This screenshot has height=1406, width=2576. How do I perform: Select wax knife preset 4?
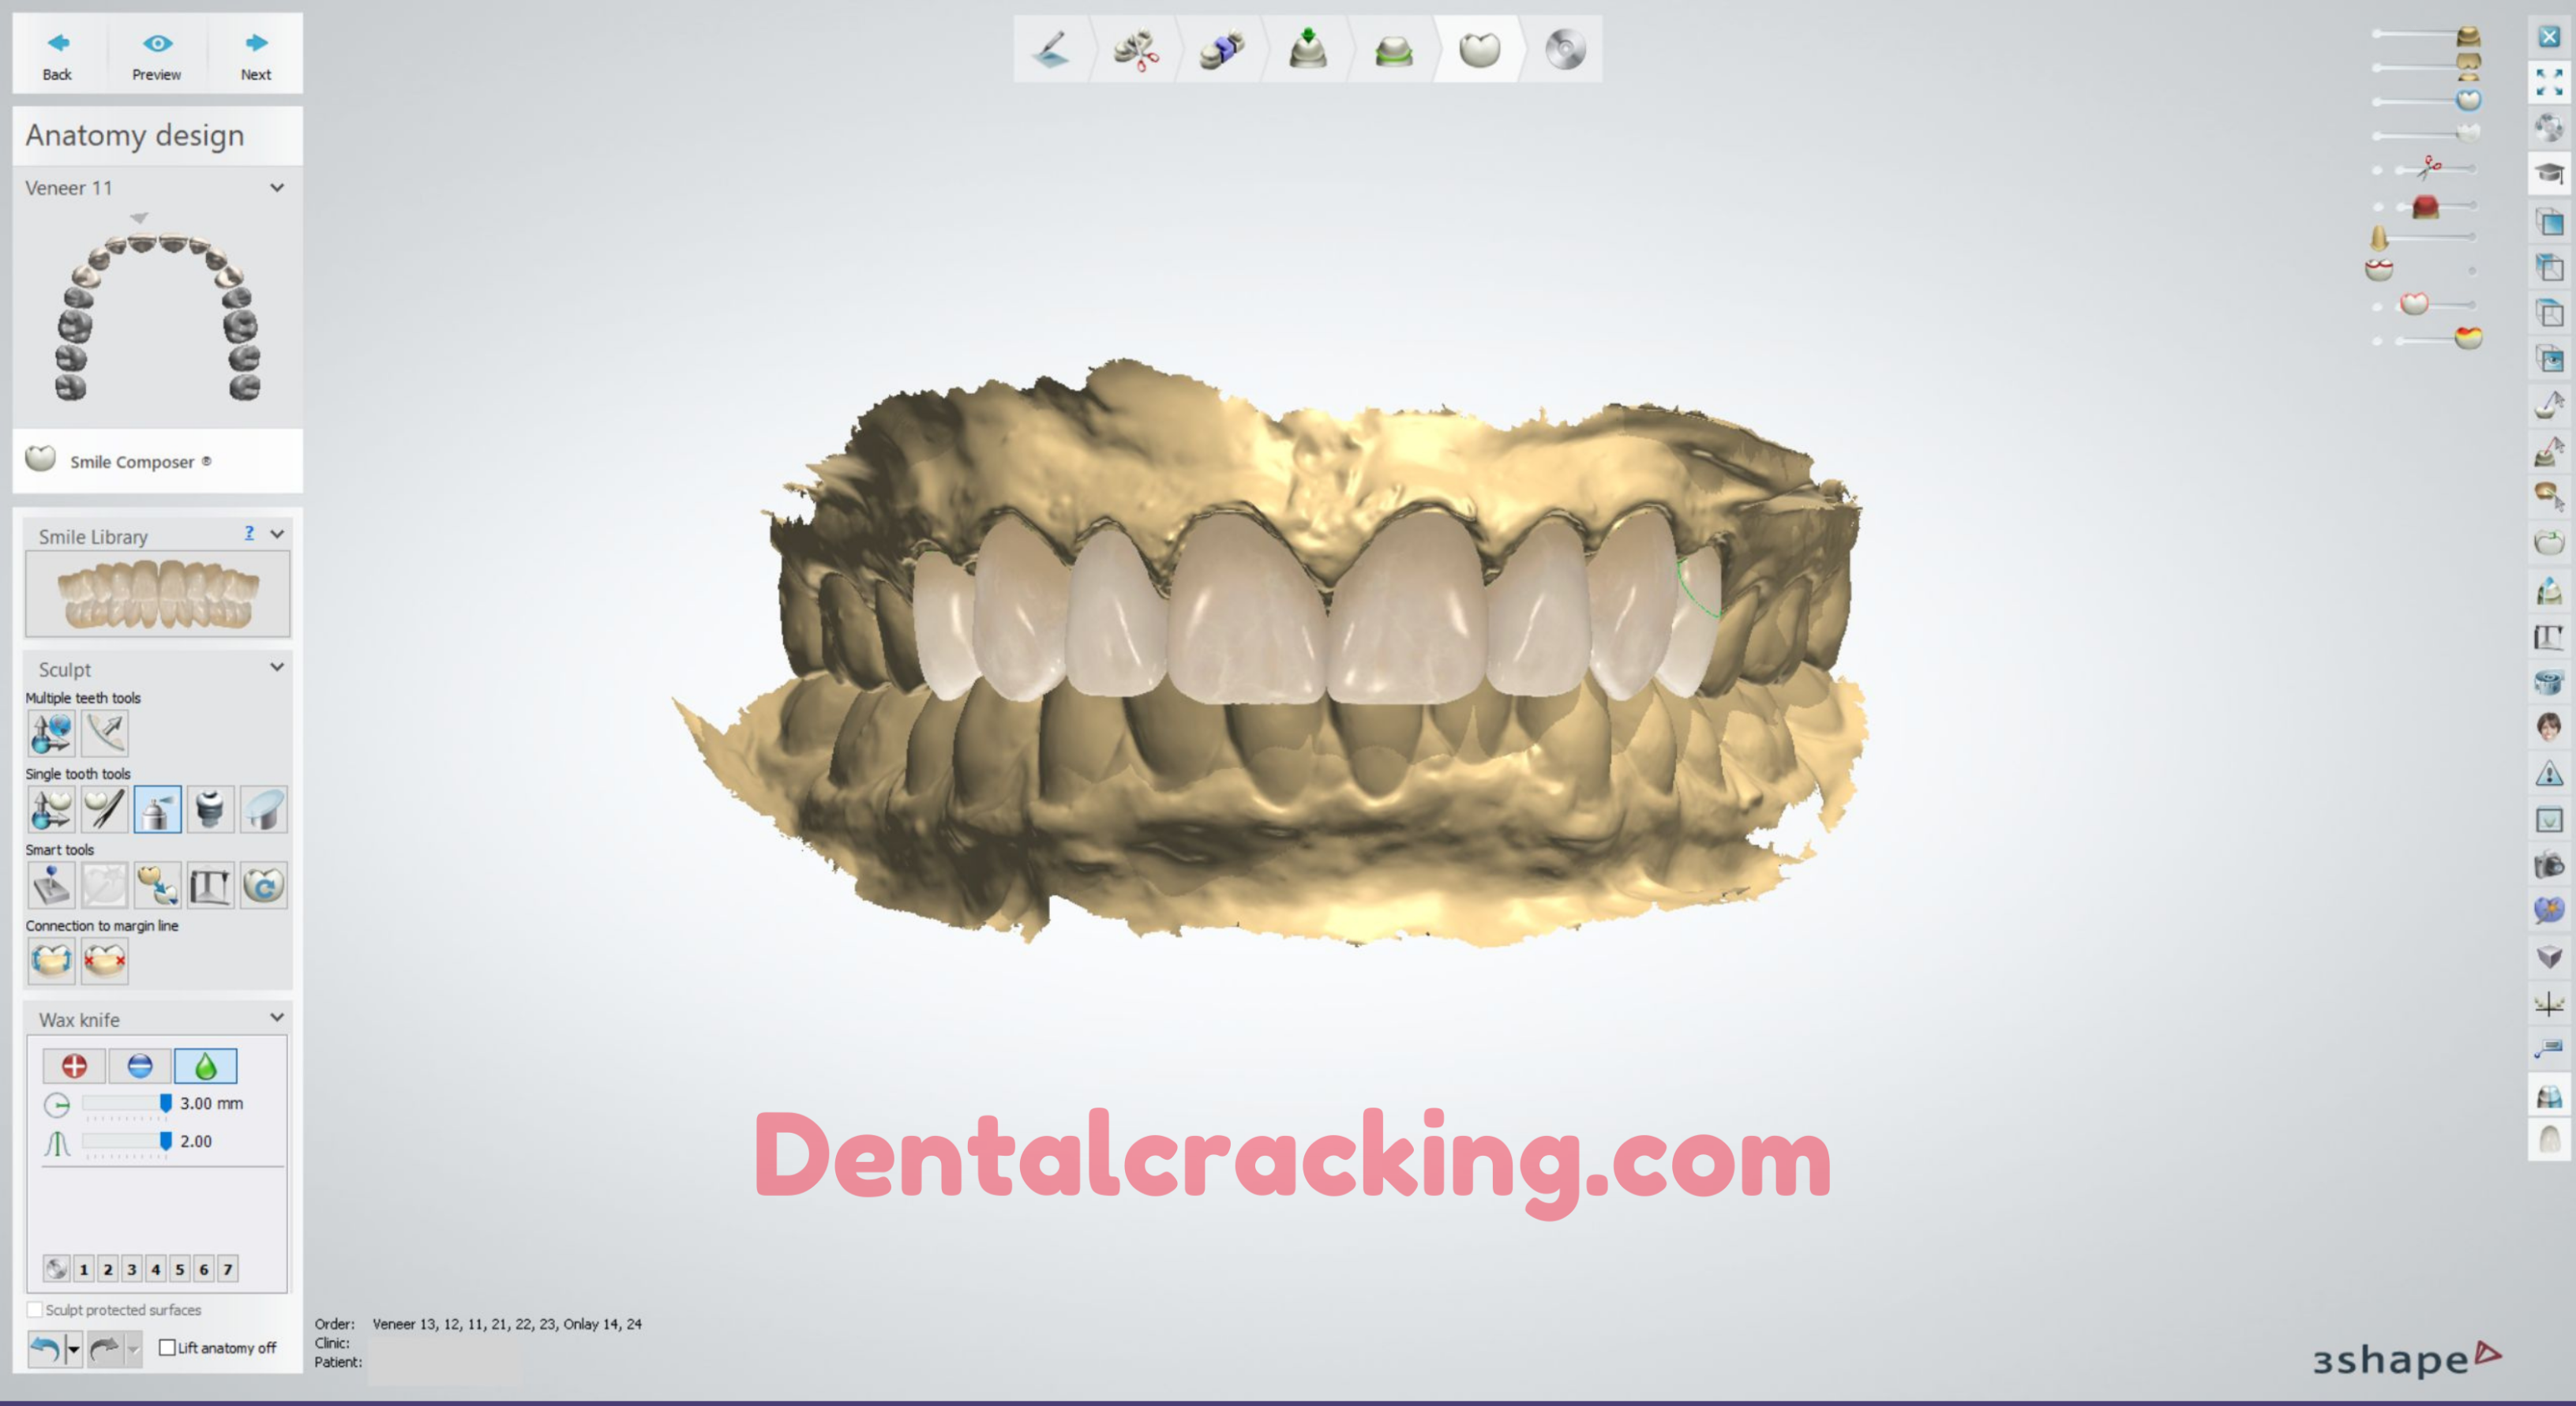(156, 1269)
